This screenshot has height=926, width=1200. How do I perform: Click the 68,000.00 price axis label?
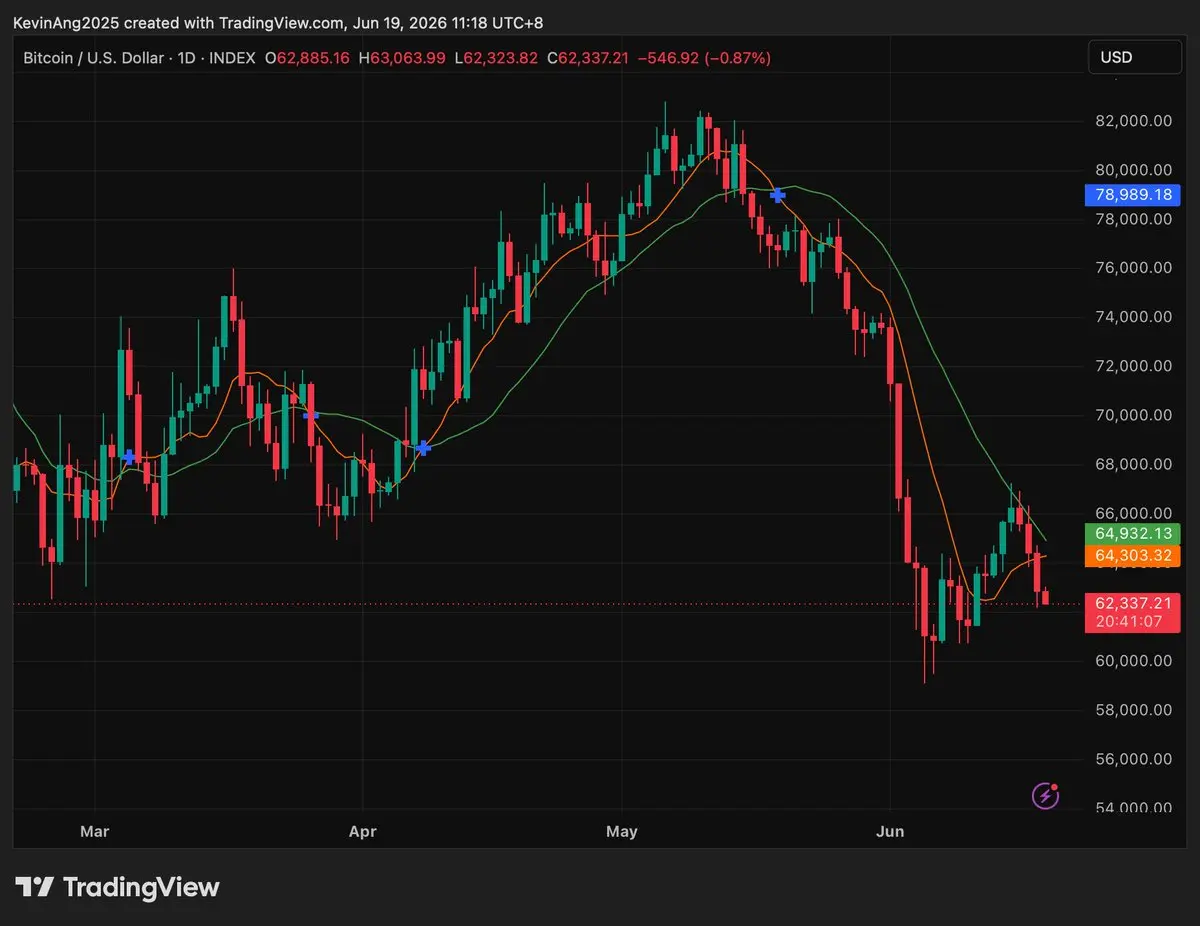[x=1134, y=464]
